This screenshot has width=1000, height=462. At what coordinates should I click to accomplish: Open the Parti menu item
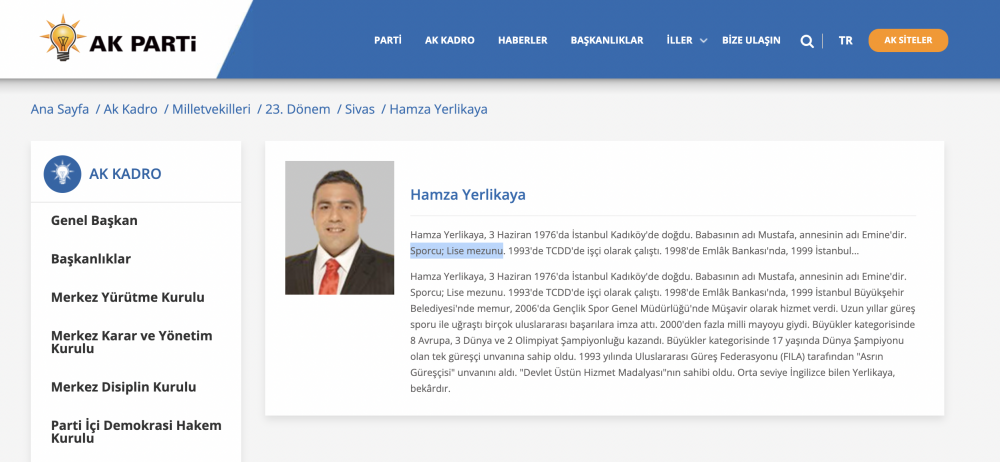[x=387, y=41]
